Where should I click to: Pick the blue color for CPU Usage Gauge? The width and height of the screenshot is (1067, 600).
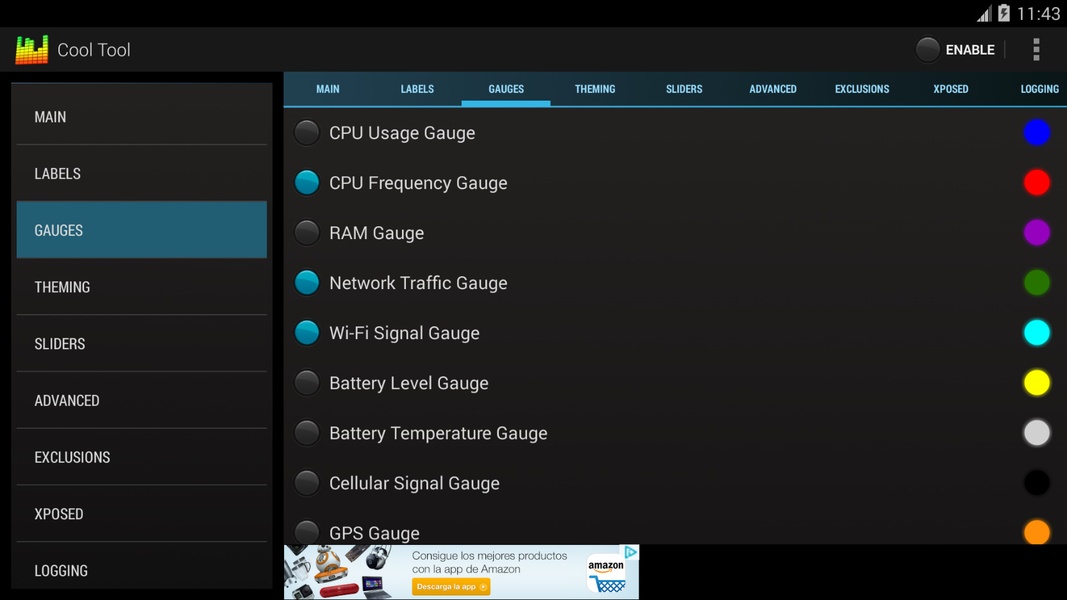[1036, 133]
